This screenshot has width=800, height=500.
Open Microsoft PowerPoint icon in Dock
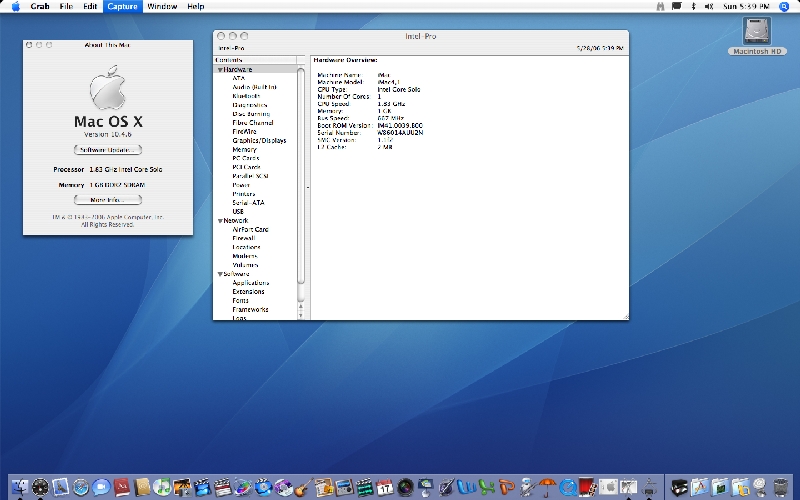tap(507, 487)
